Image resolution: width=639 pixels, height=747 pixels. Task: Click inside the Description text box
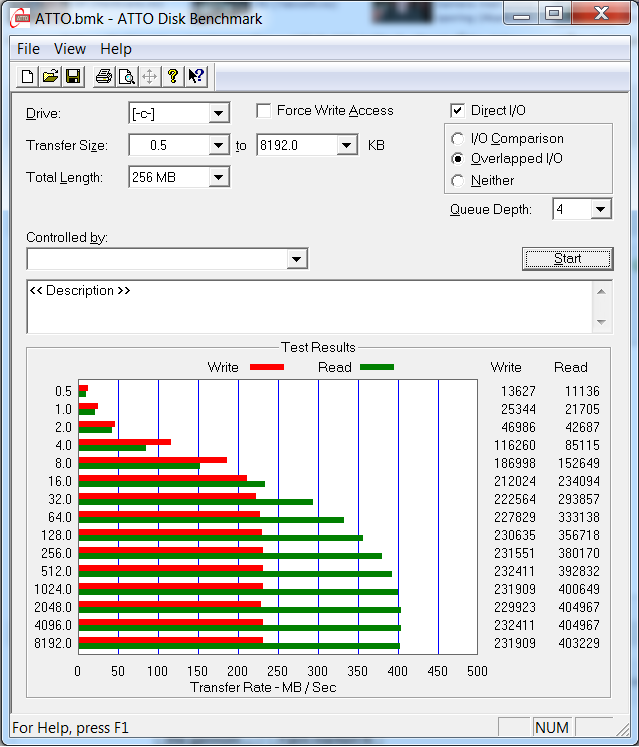[310, 307]
